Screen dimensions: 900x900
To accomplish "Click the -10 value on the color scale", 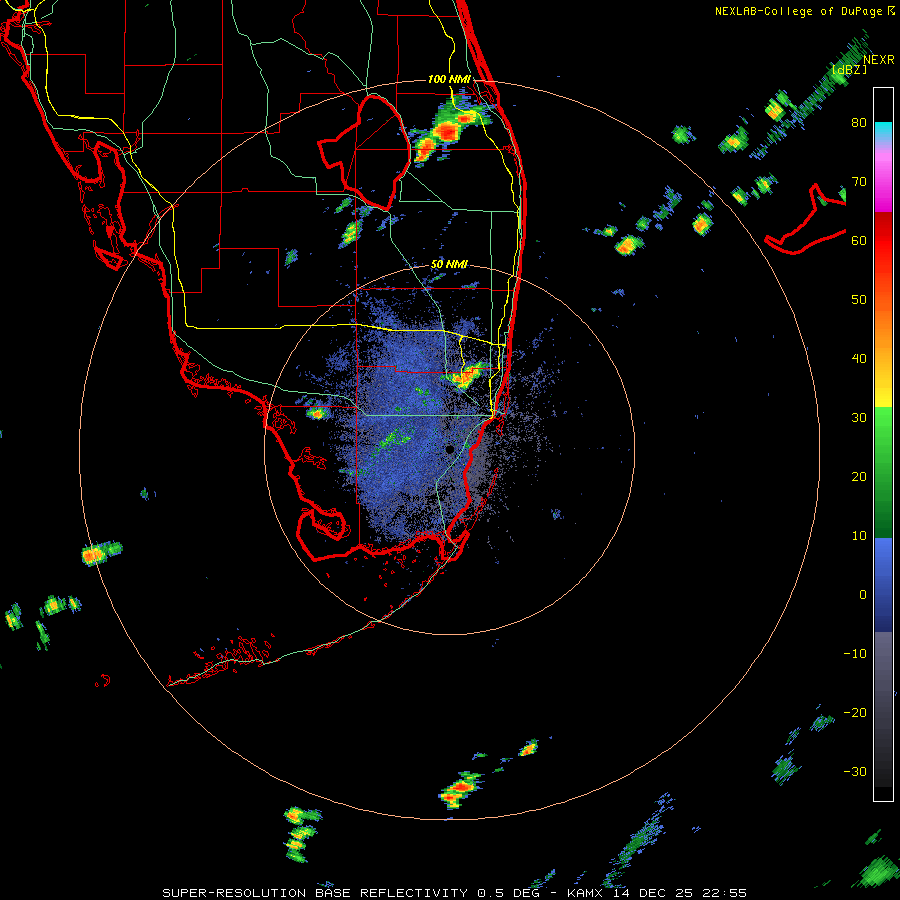I will 855,654.
